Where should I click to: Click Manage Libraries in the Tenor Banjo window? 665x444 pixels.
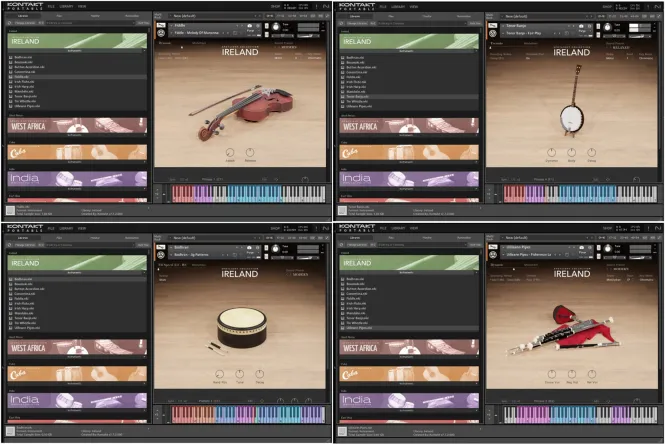357,23
